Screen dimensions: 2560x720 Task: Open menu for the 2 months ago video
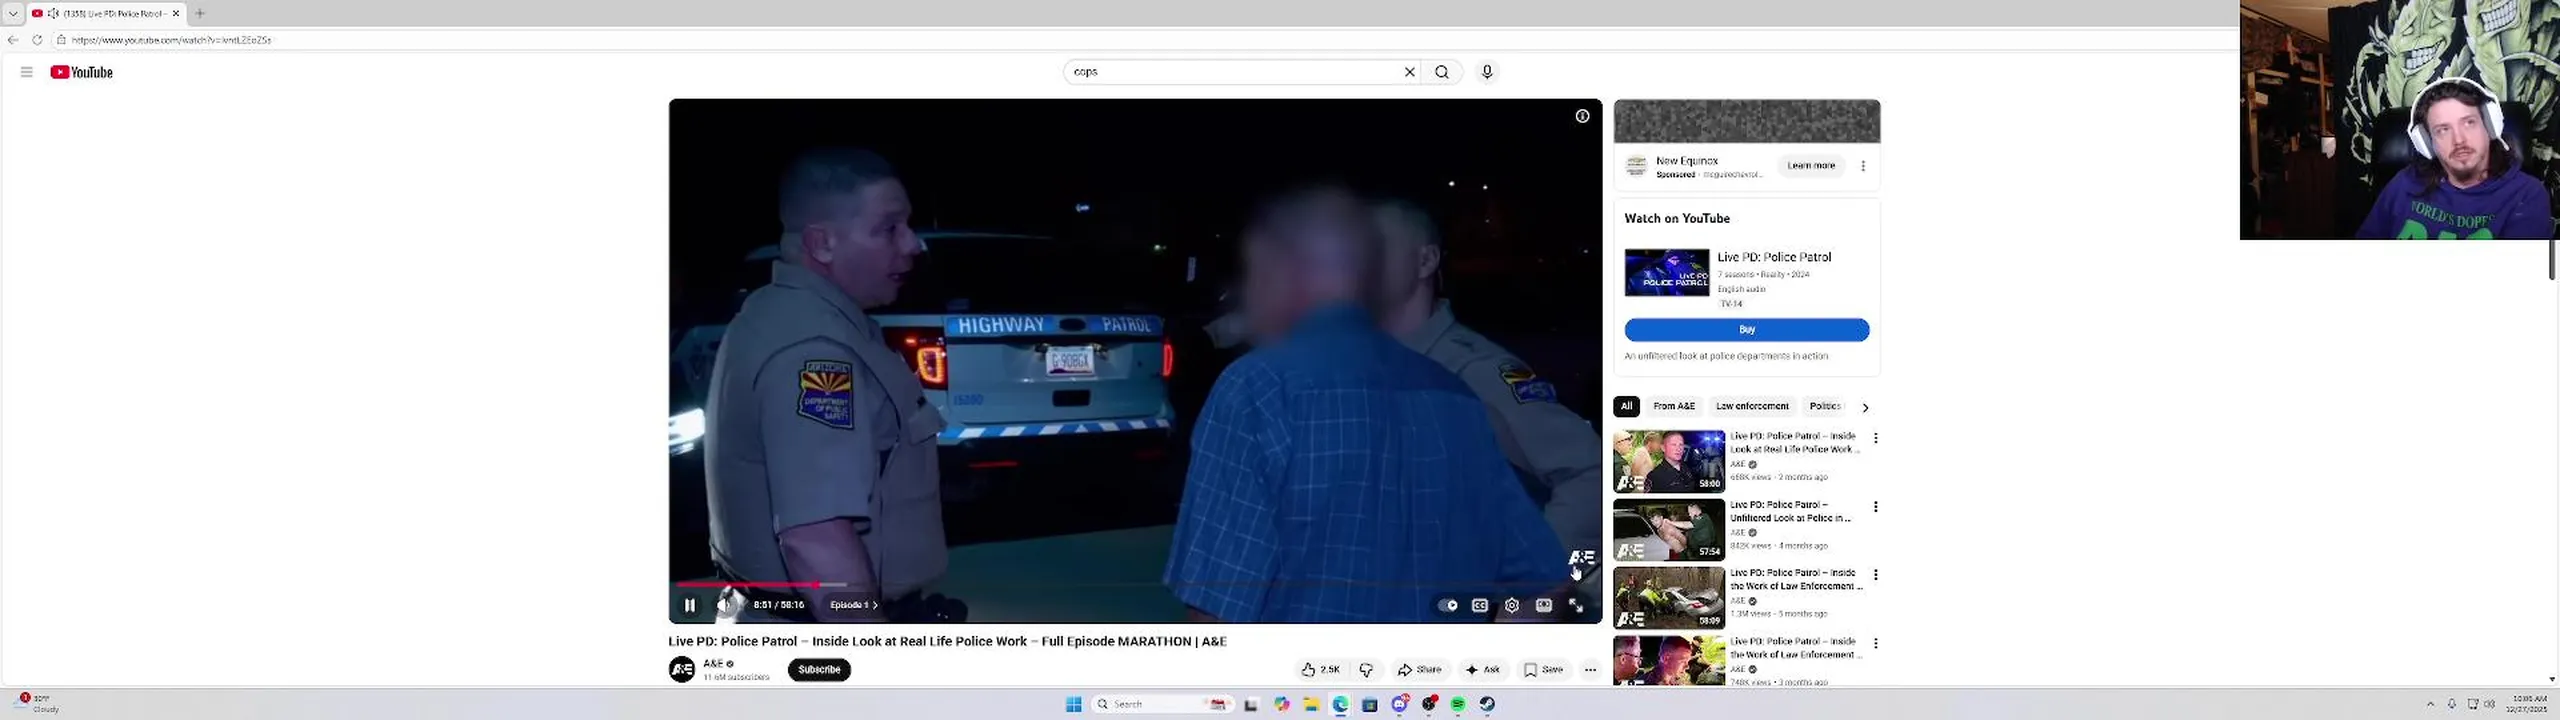point(1876,438)
